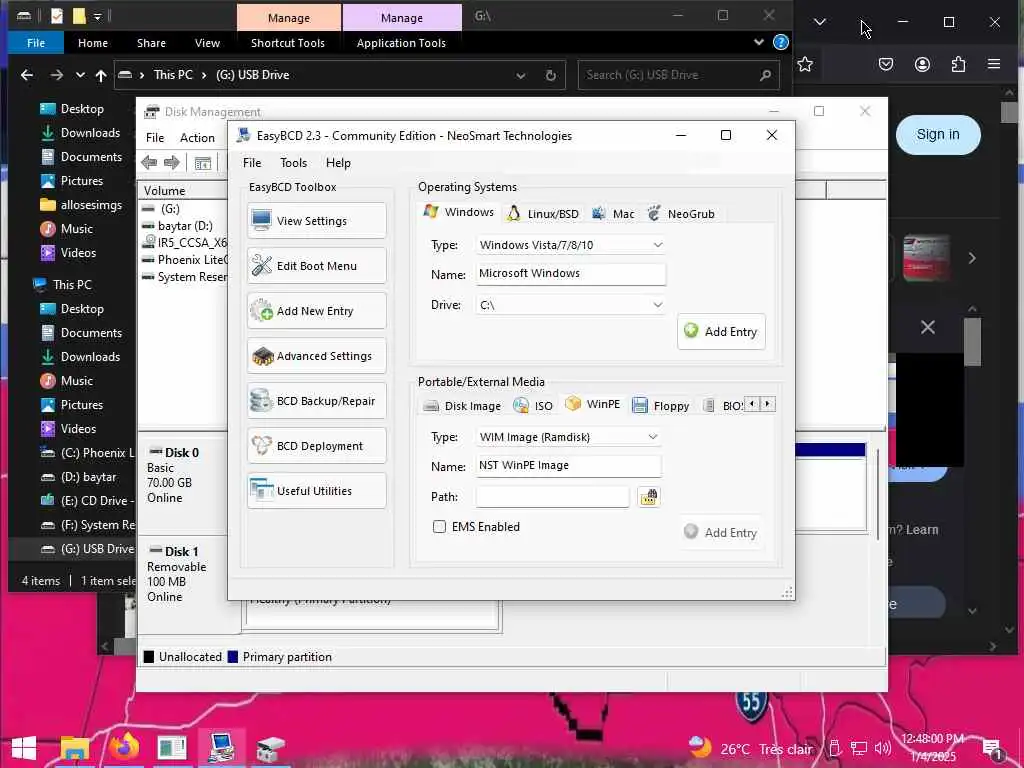
Task: Click Explorer up one level arrow
Action: (x=101, y=75)
